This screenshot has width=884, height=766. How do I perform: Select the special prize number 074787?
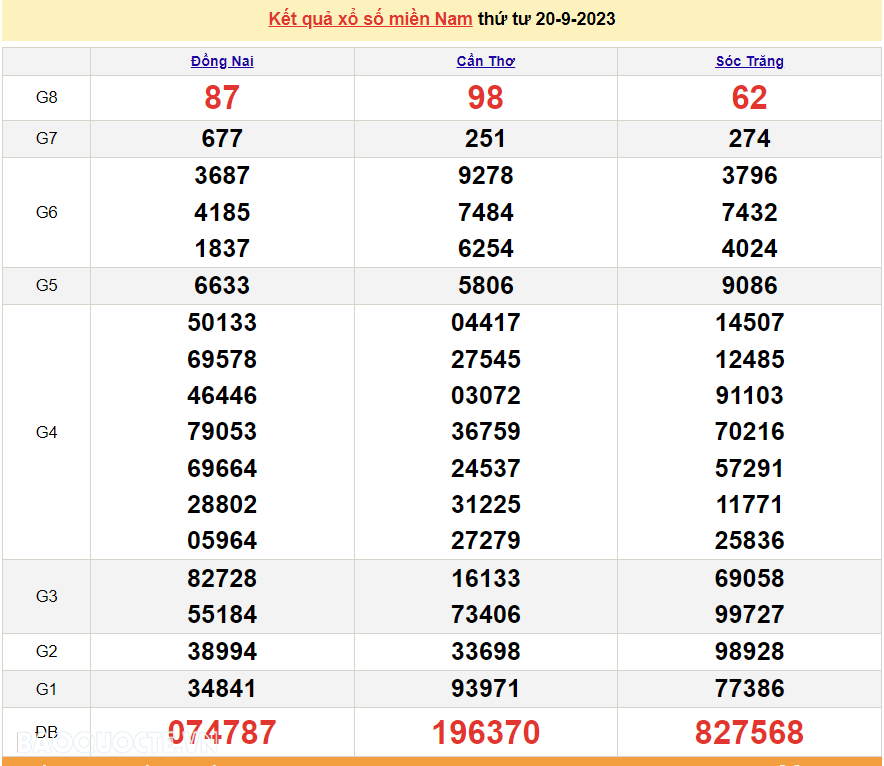pos(222,733)
